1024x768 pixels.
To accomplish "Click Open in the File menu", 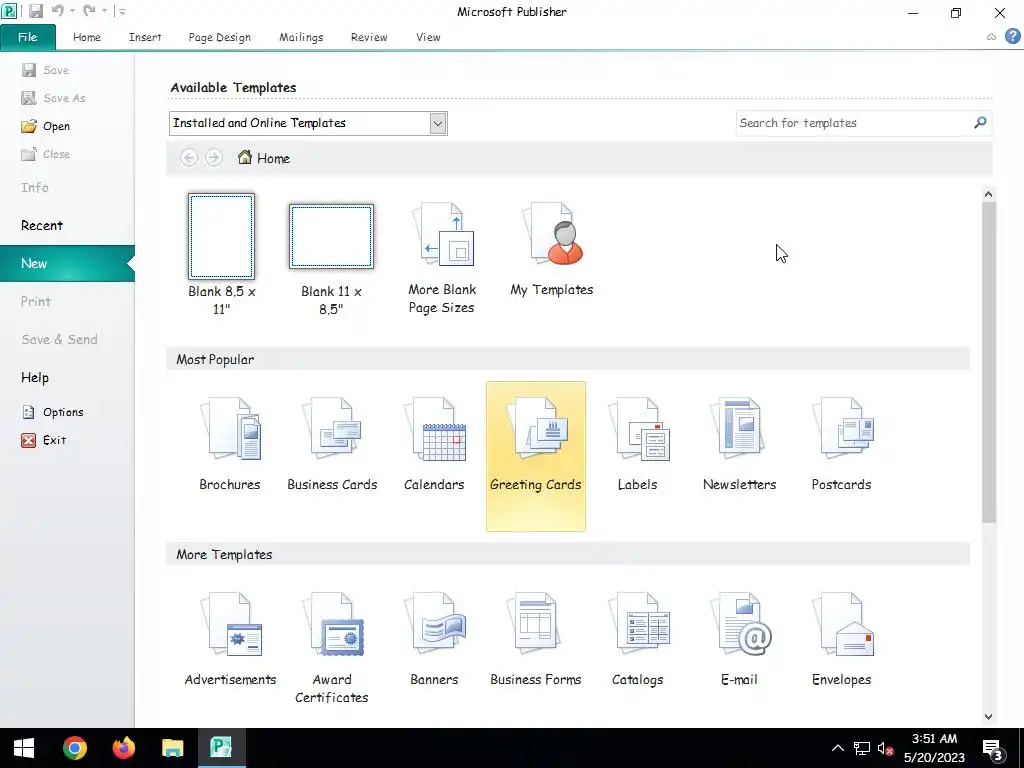I will point(46,126).
